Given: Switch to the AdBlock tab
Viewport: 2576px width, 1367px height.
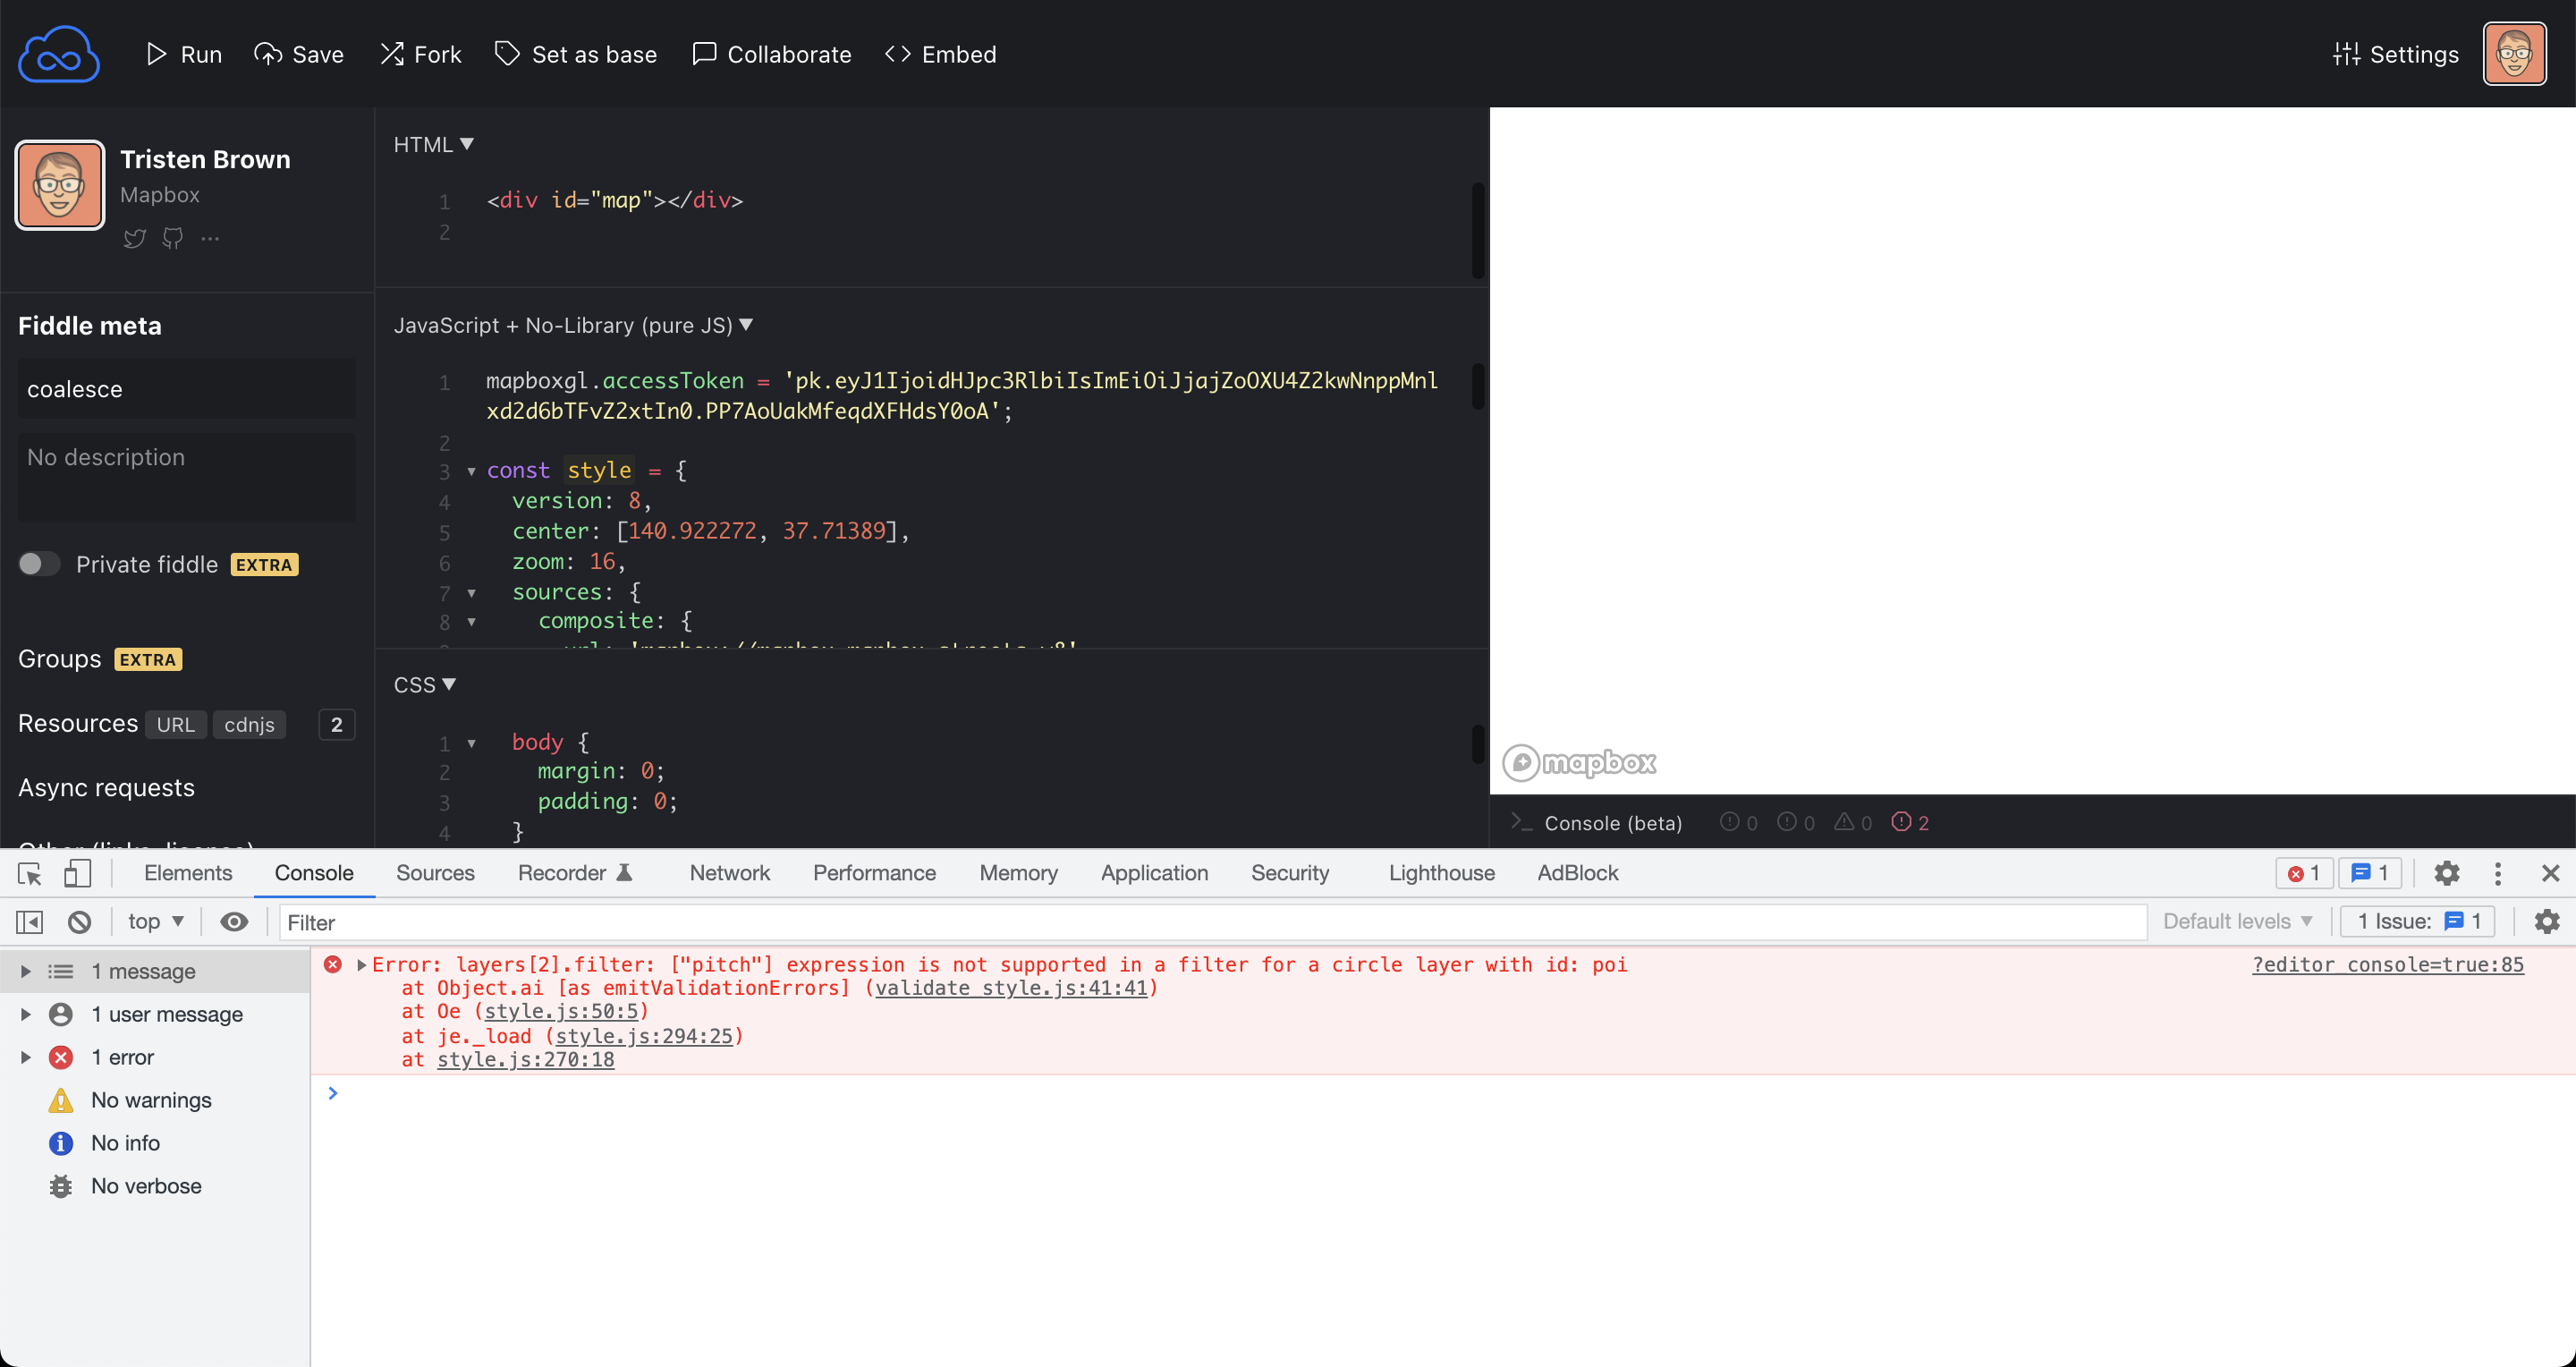Looking at the screenshot, I should tap(1577, 873).
